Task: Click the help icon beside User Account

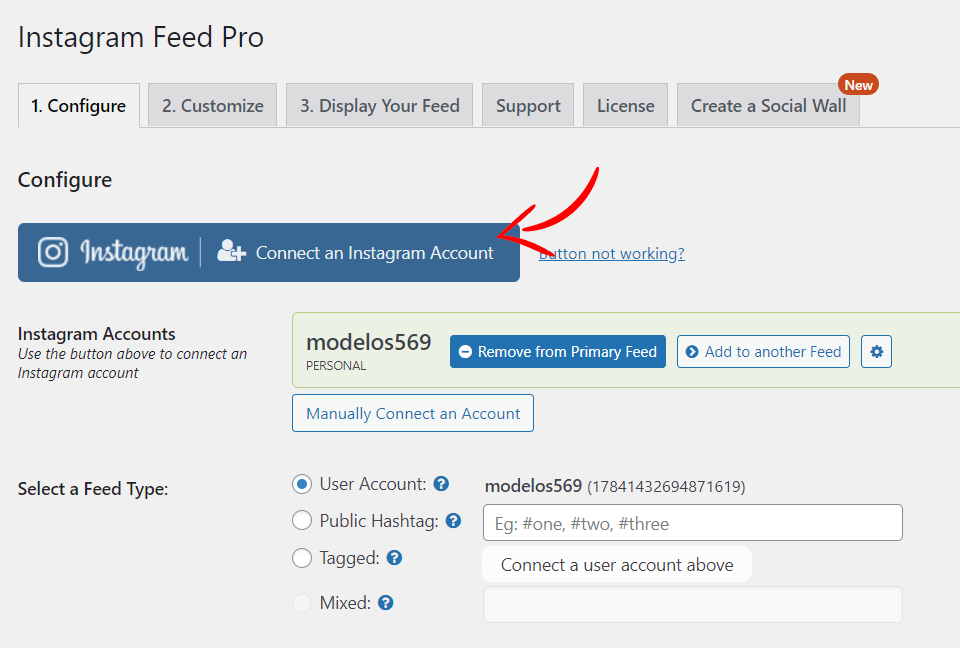Action: pos(441,484)
